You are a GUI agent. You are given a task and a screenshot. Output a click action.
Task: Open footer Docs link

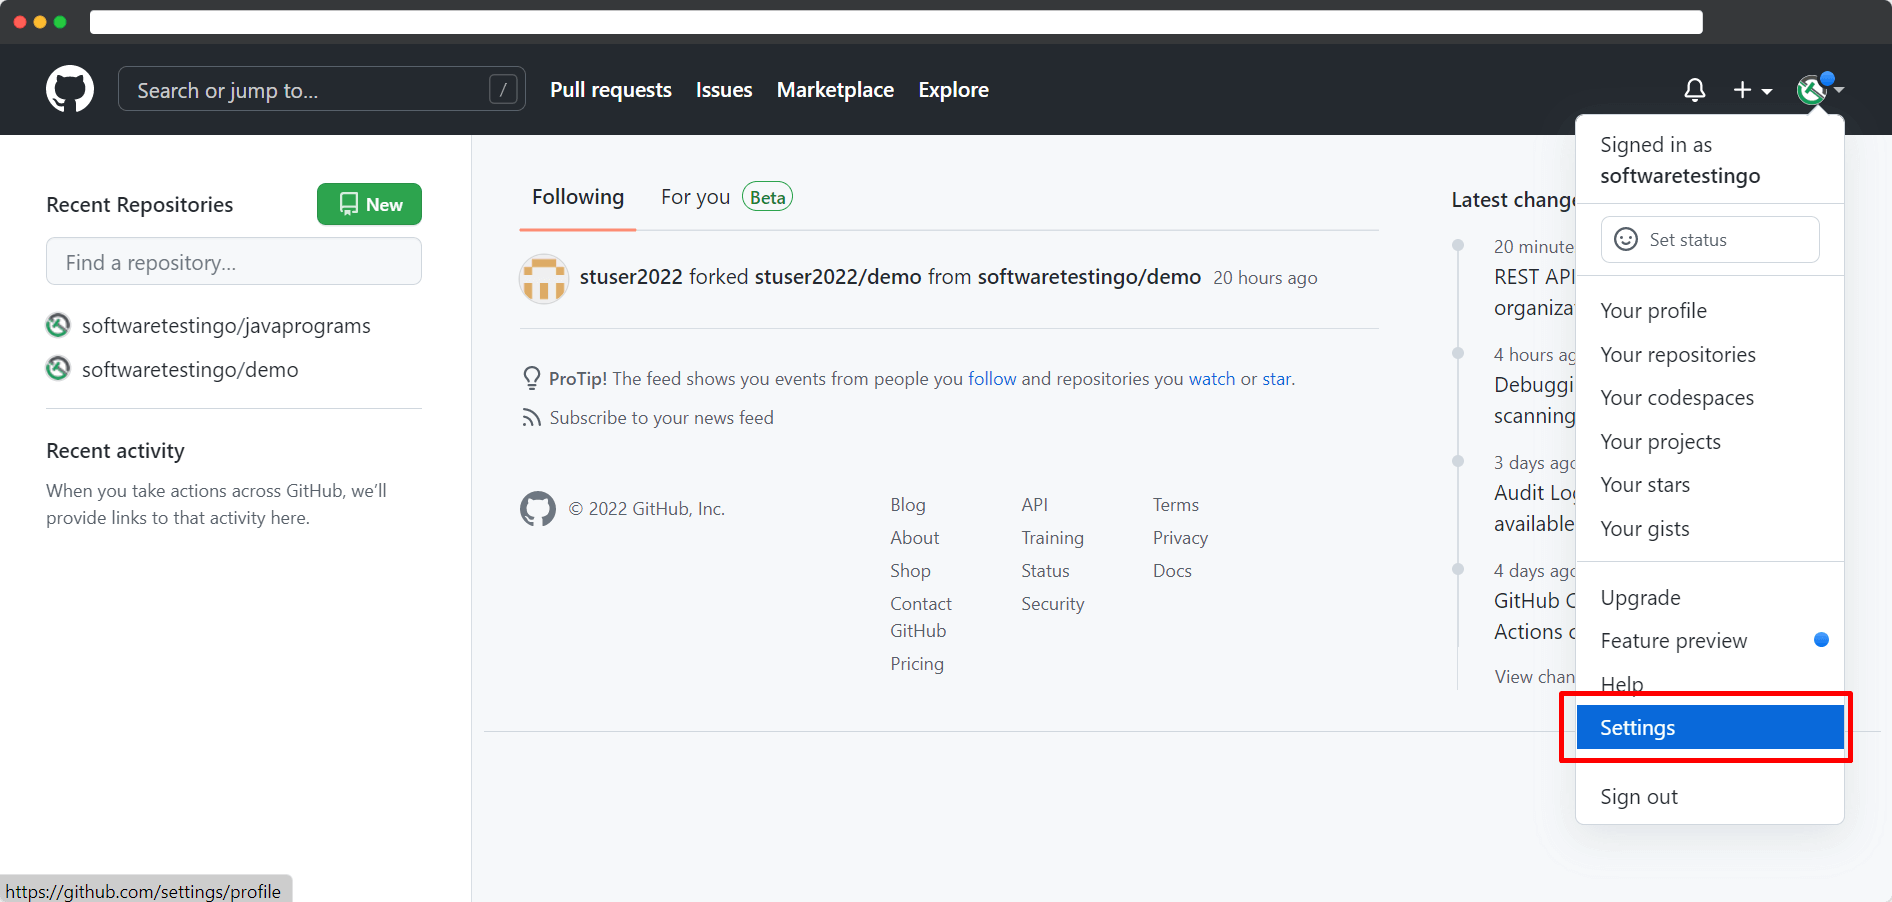[x=1172, y=571]
